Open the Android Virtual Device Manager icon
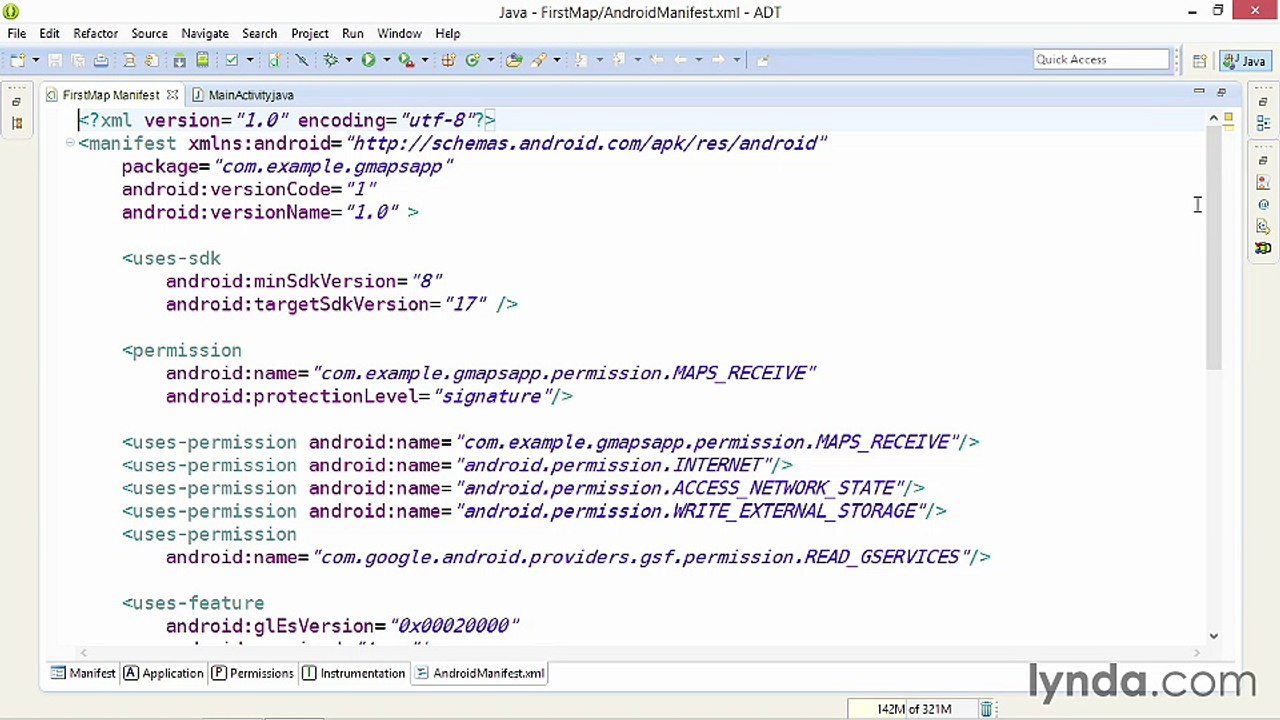The height and width of the screenshot is (720, 1280). [x=202, y=60]
